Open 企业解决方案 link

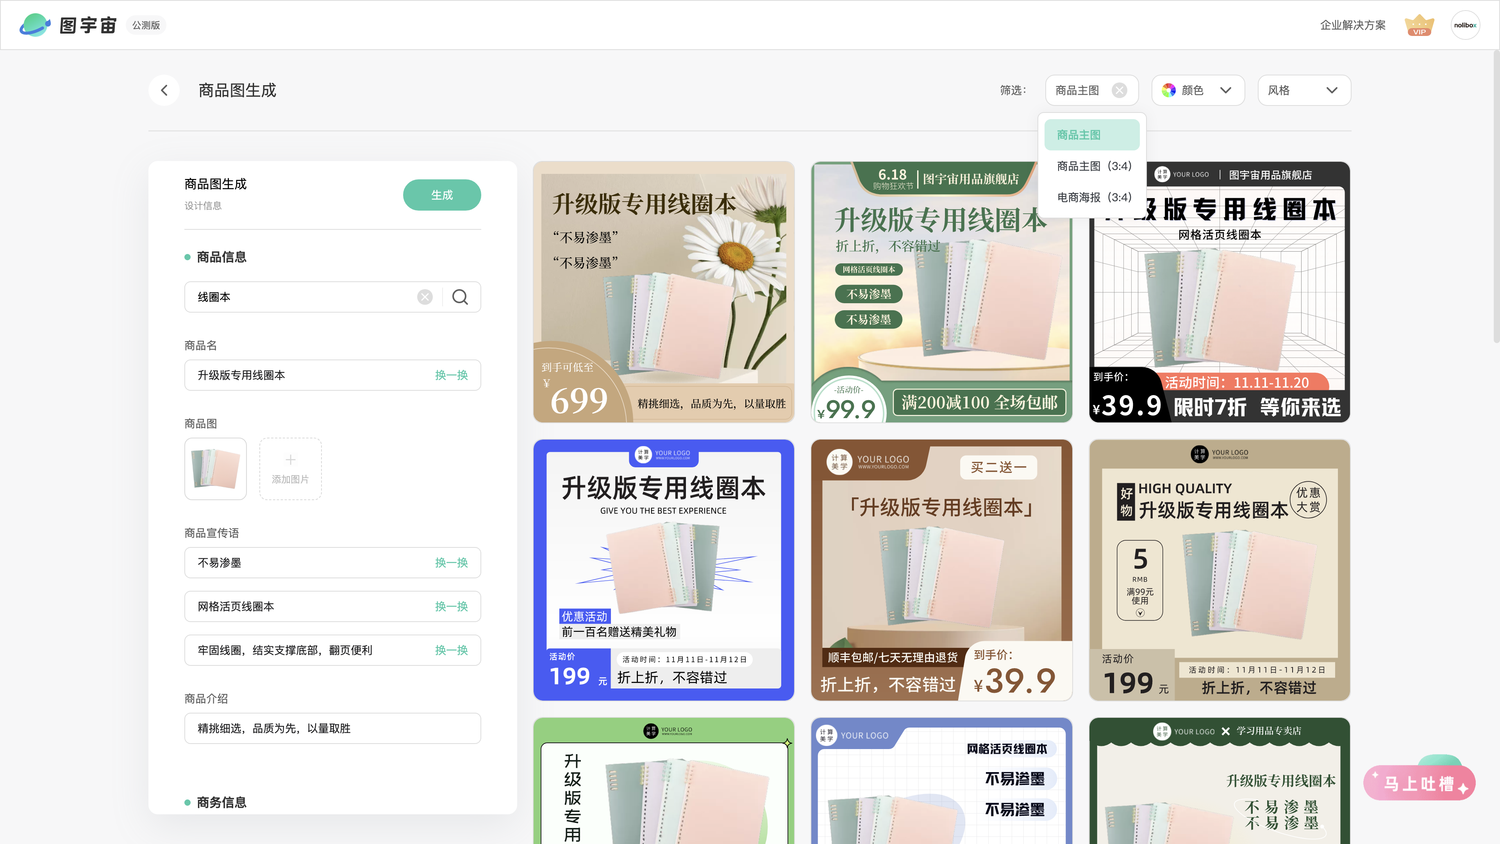coord(1352,25)
